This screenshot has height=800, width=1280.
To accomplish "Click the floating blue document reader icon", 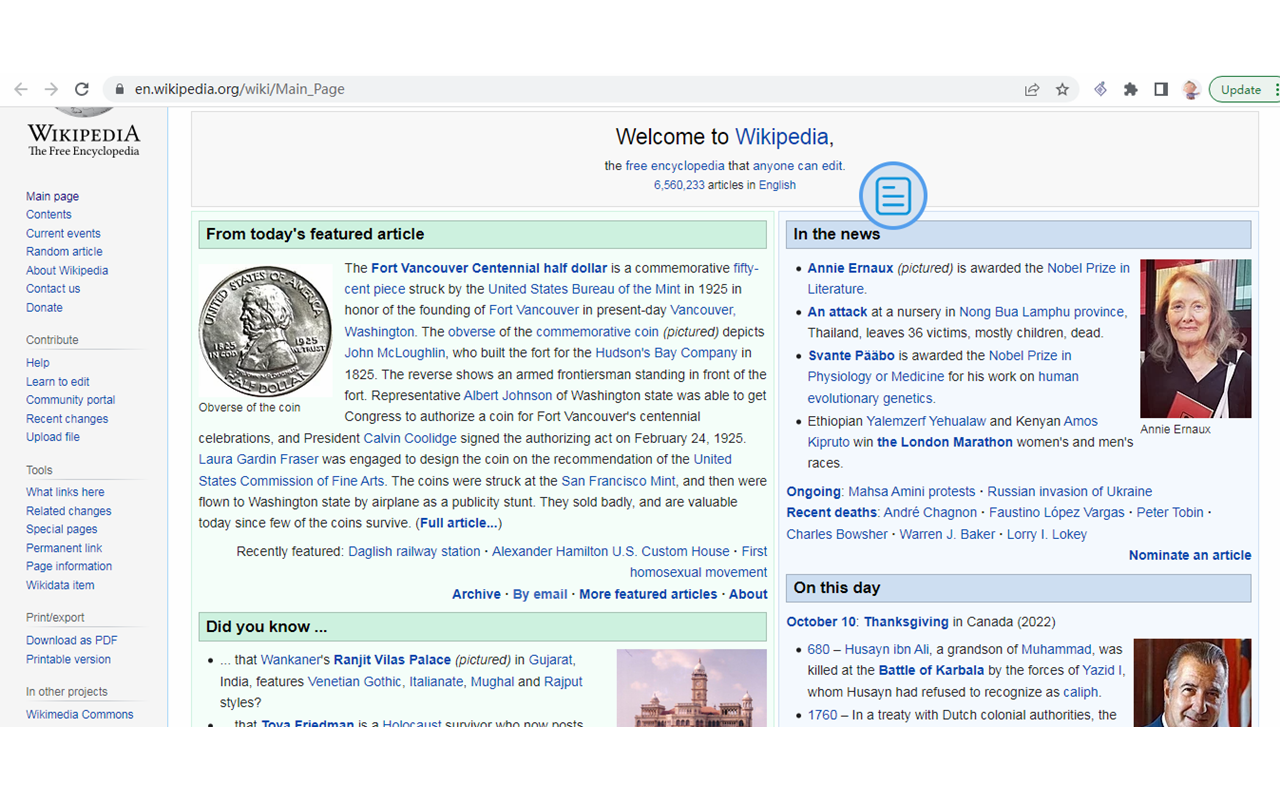I will tap(893, 195).
